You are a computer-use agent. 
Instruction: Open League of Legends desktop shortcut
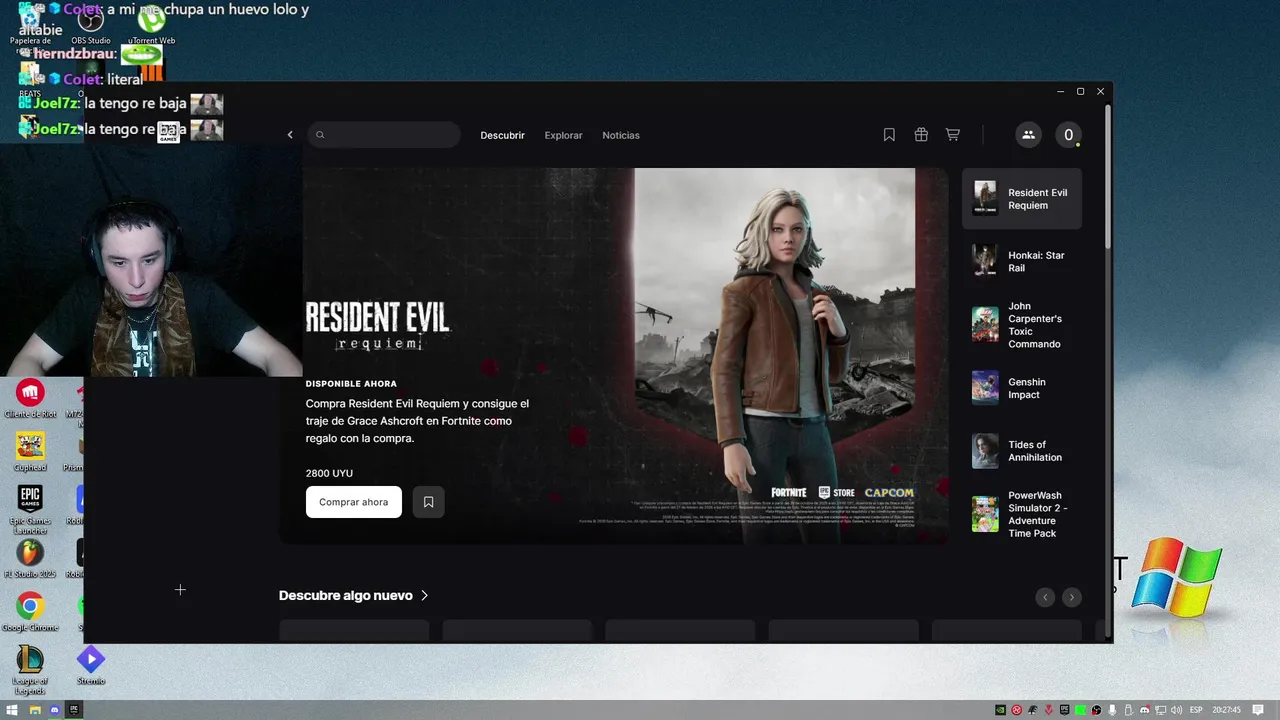tap(30, 668)
